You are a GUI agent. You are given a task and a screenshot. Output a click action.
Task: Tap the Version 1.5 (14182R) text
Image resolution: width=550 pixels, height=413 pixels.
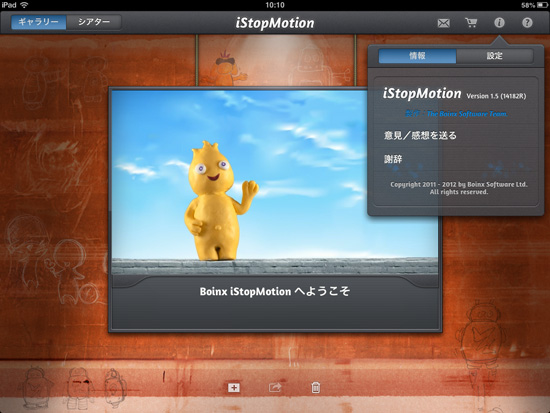point(496,96)
